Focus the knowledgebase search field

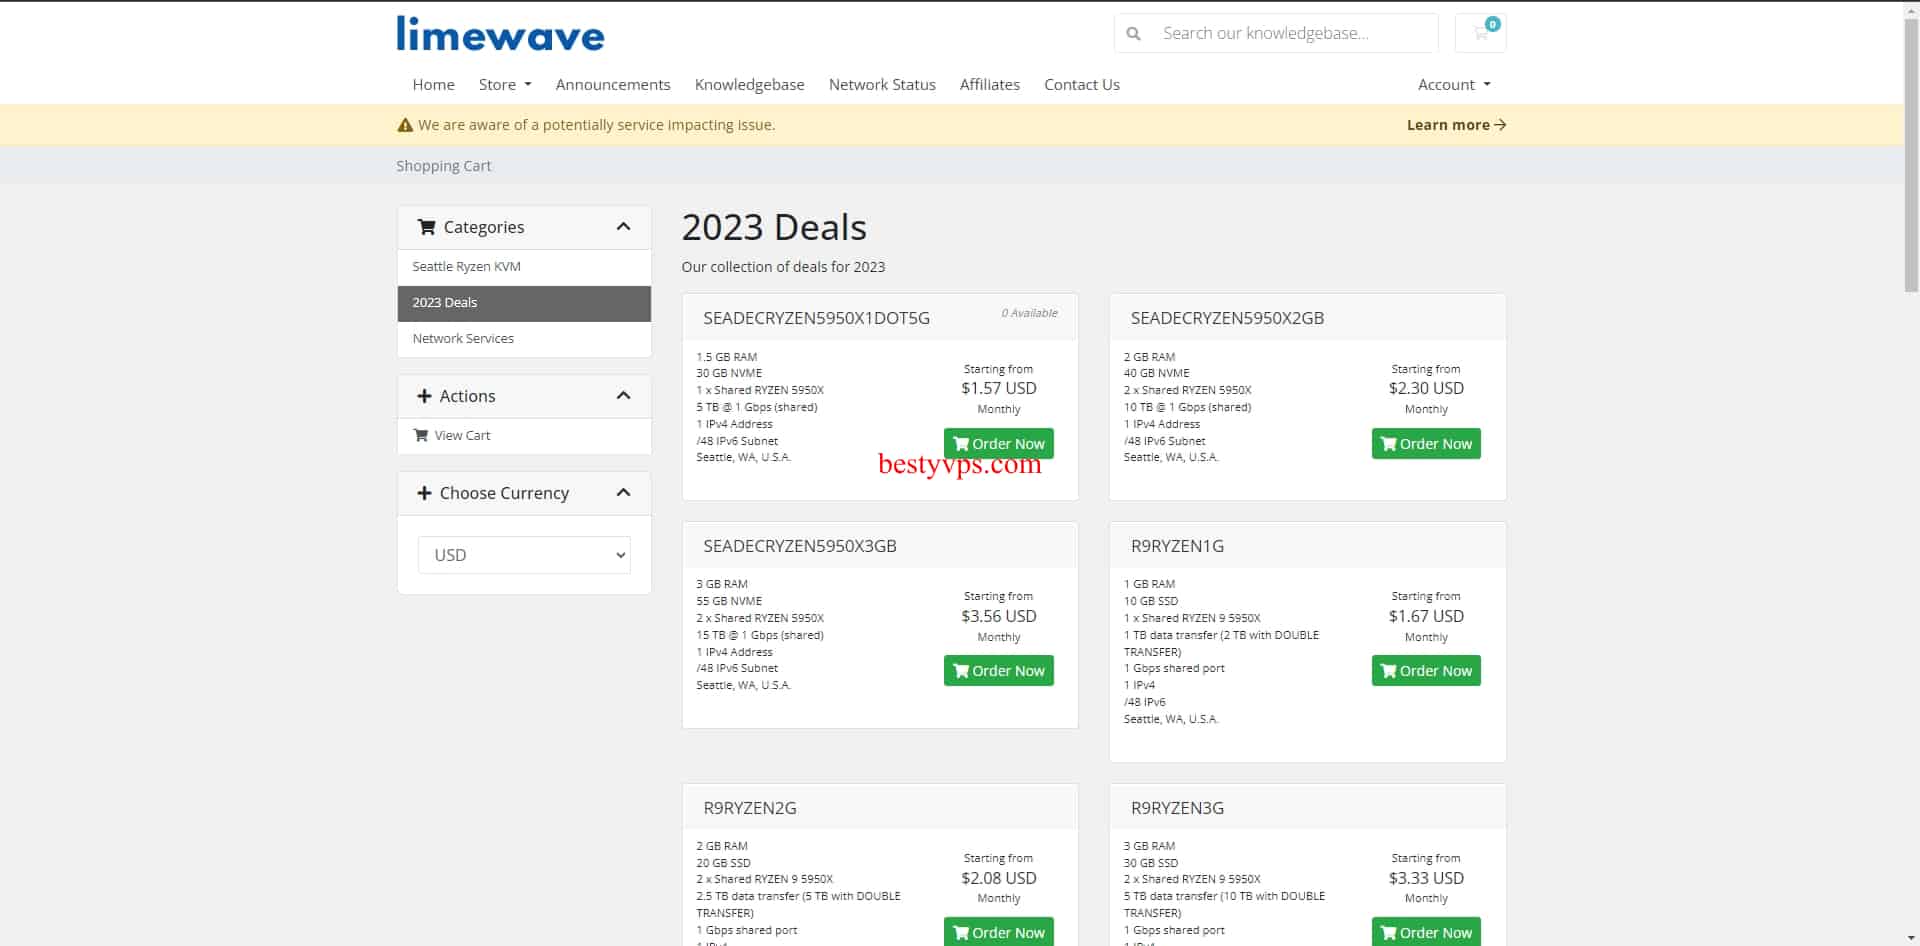click(1290, 34)
